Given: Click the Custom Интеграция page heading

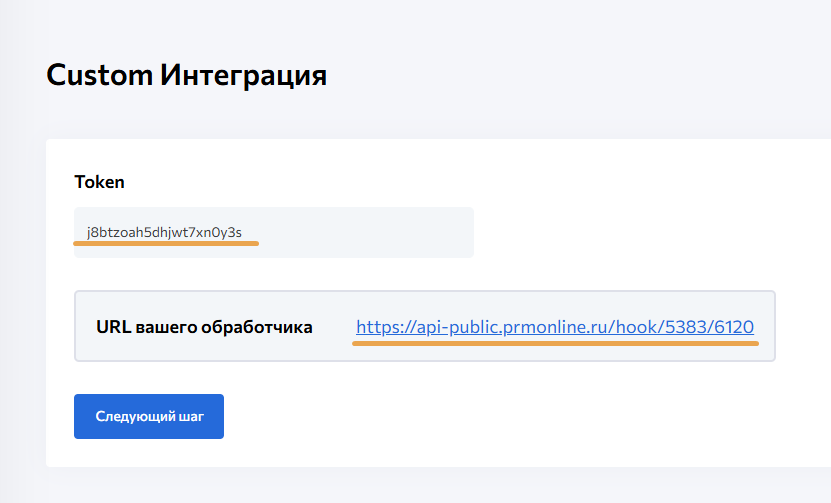Looking at the screenshot, I should pos(187,74).
